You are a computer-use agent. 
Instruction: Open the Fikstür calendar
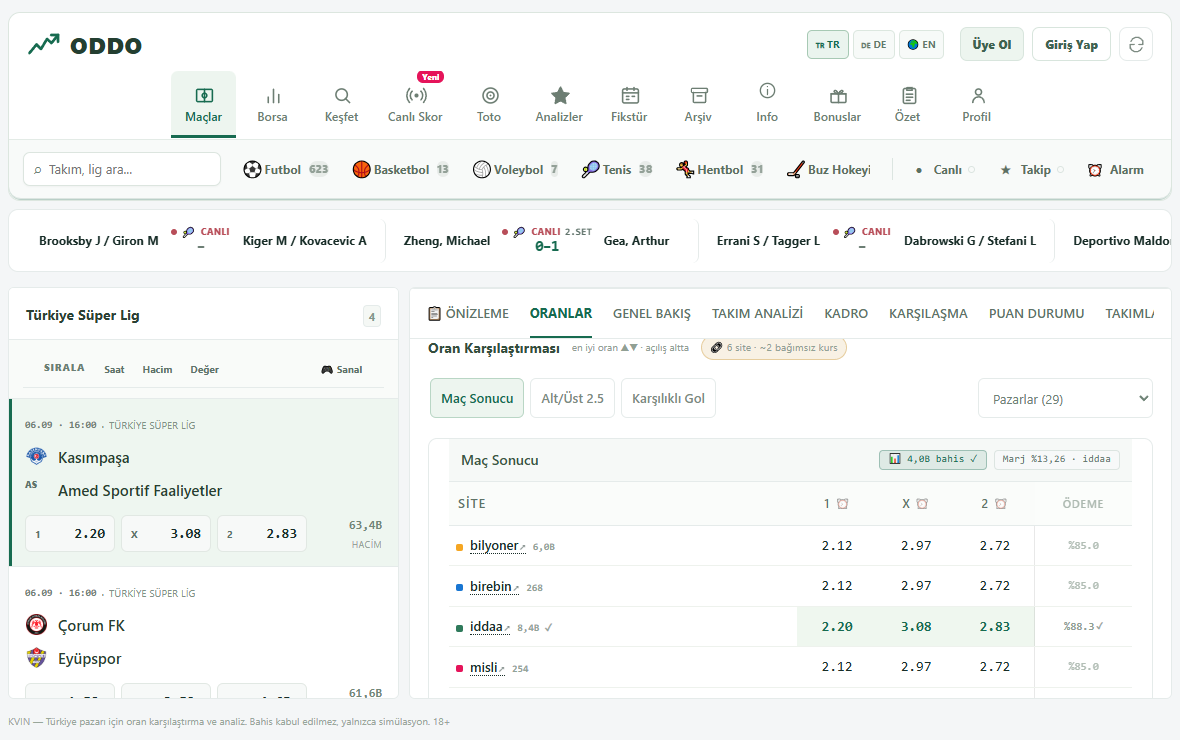point(629,105)
